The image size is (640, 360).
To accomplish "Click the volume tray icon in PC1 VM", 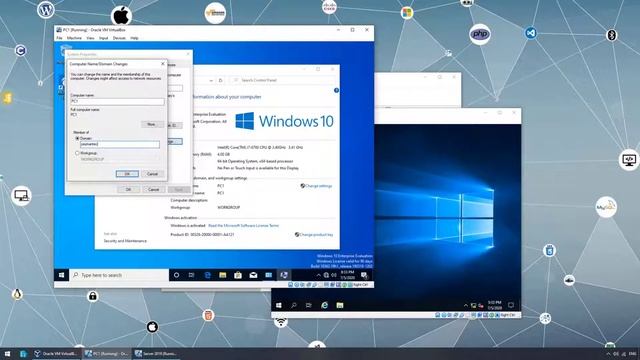I will (333, 275).
